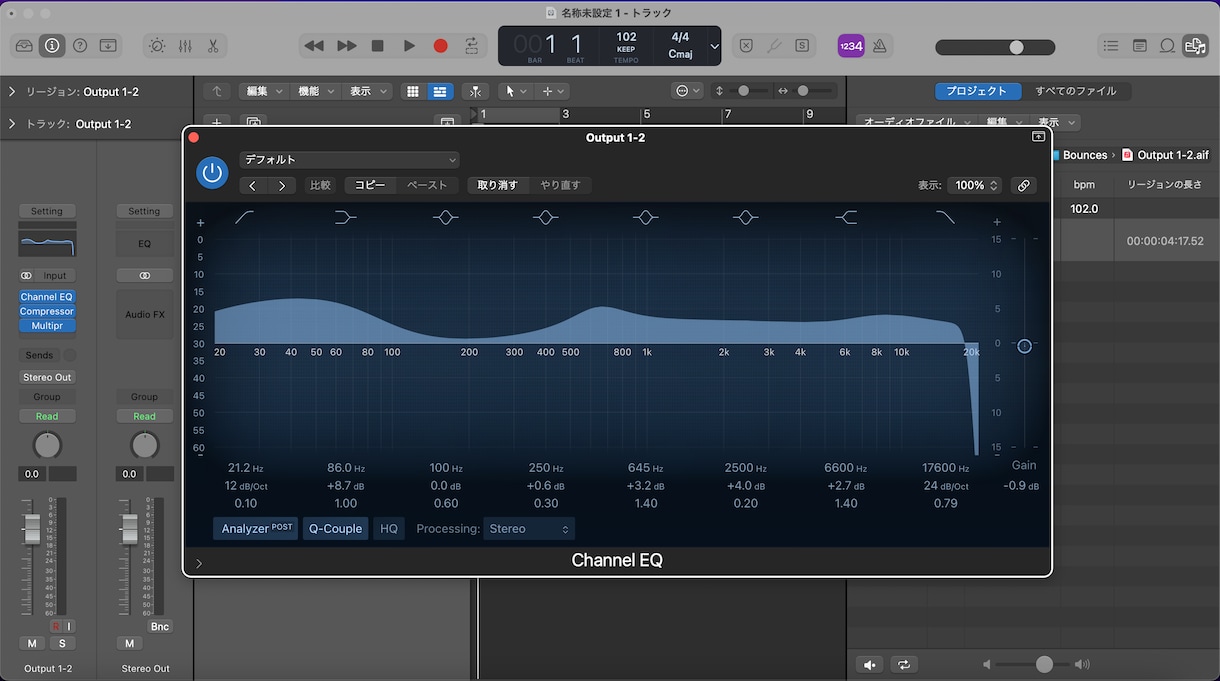Toggle the purple count-in 1234 button
1220x681 pixels.
click(x=851, y=46)
